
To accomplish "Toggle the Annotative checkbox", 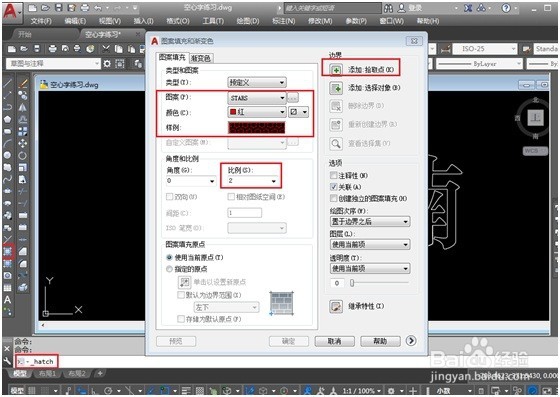I will pyautogui.click(x=334, y=175).
